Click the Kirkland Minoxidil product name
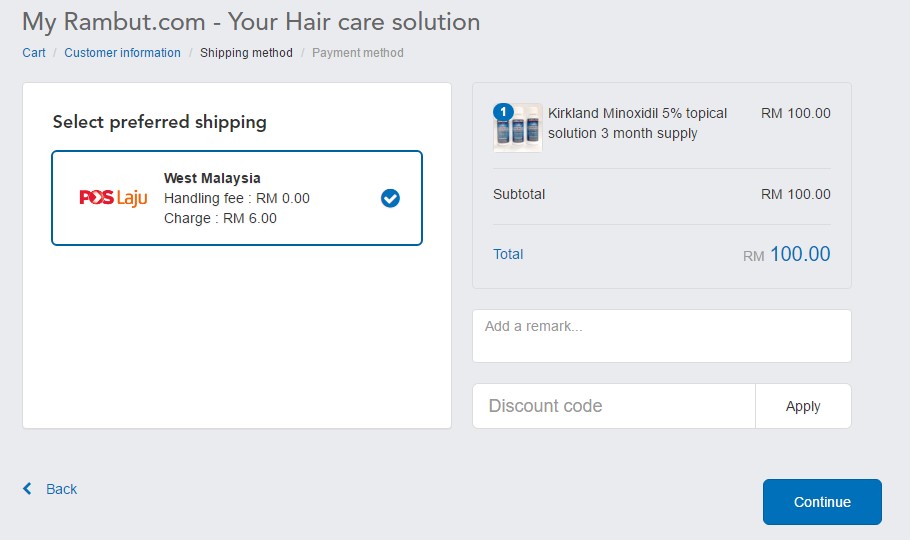 637,123
